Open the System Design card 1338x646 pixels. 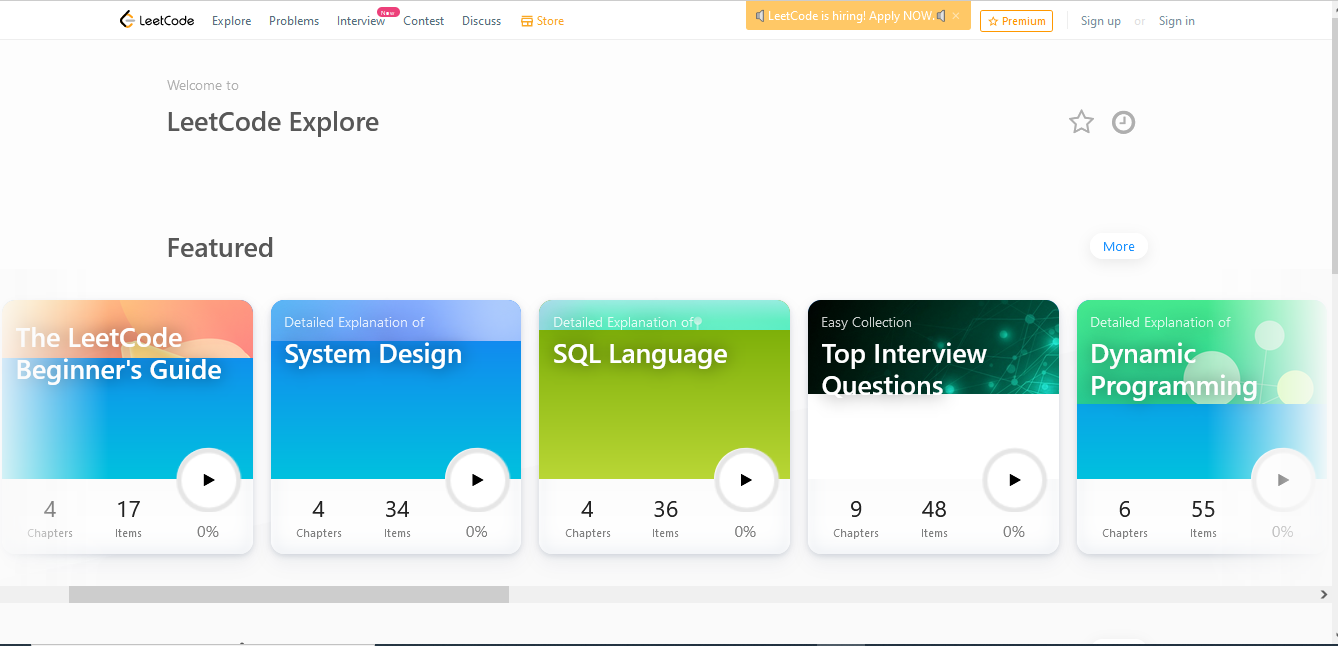[396, 427]
